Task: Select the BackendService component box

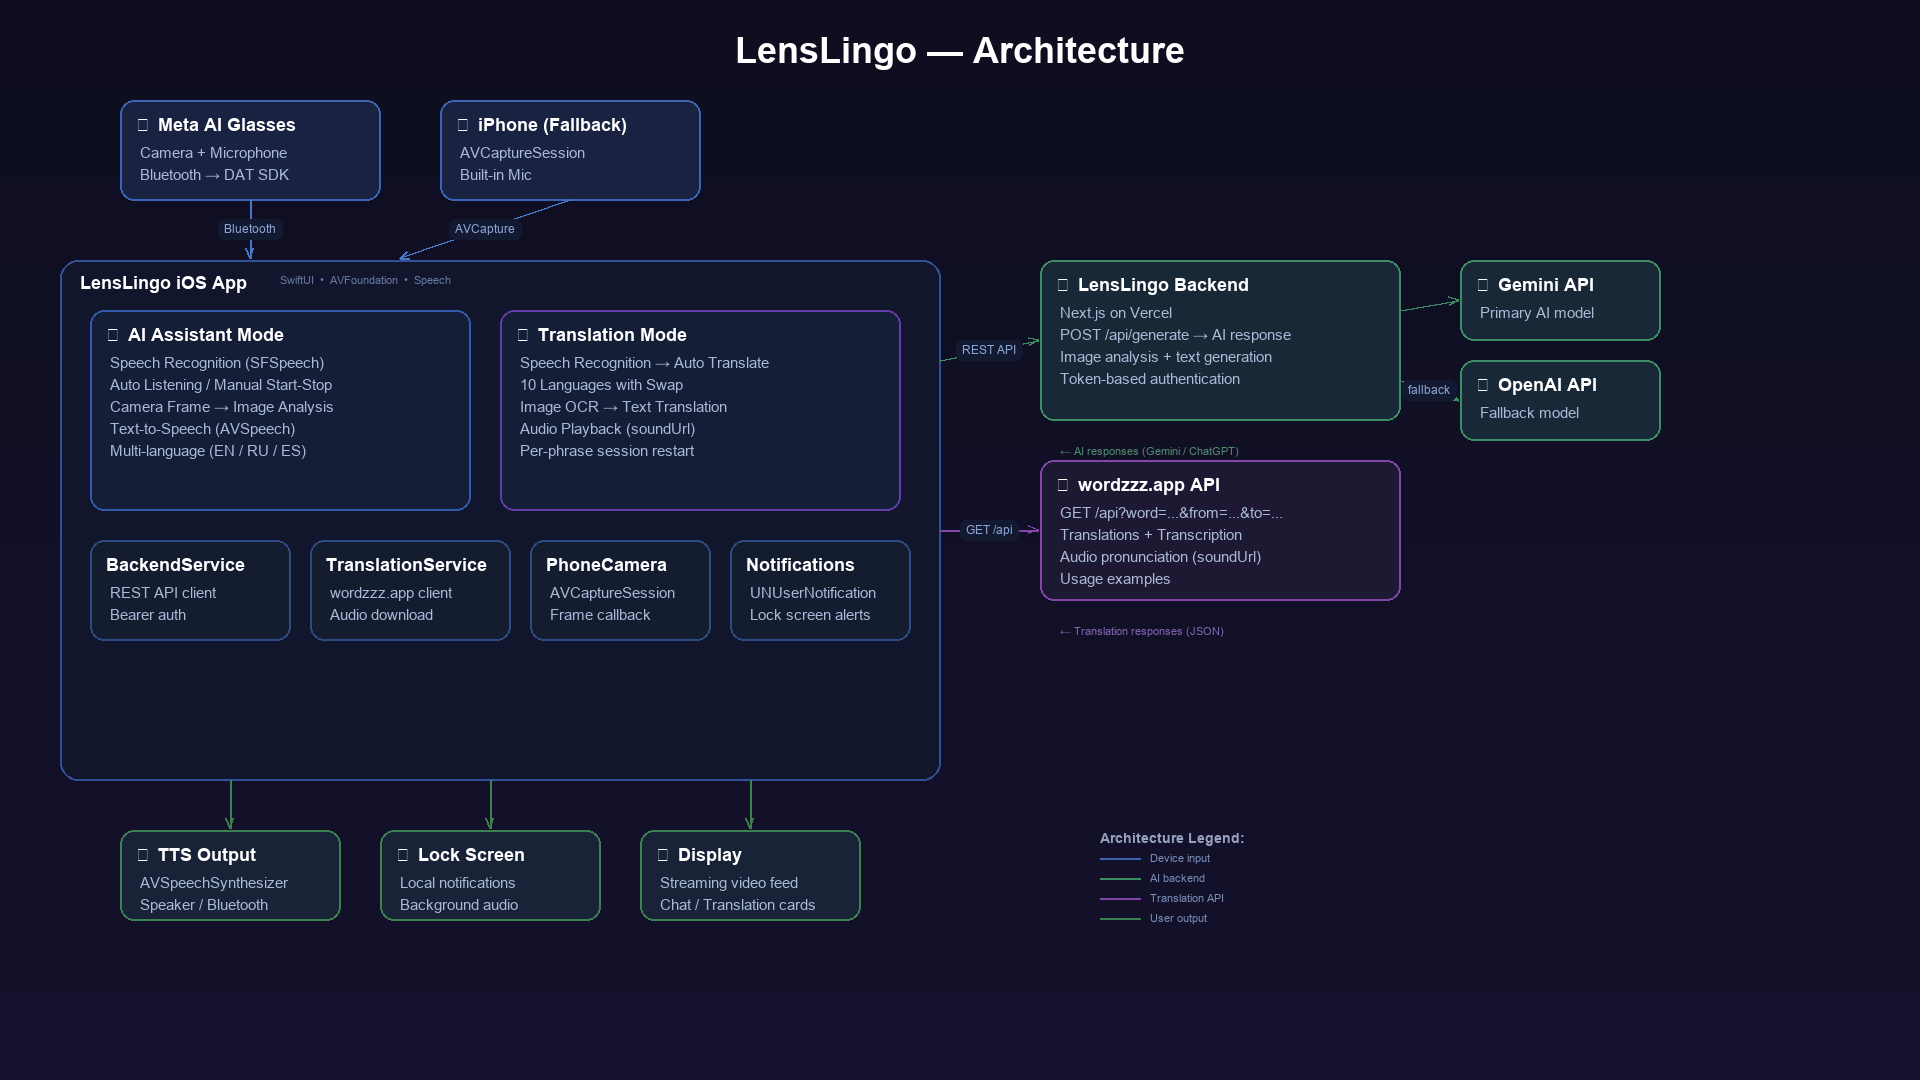Action: click(190, 590)
